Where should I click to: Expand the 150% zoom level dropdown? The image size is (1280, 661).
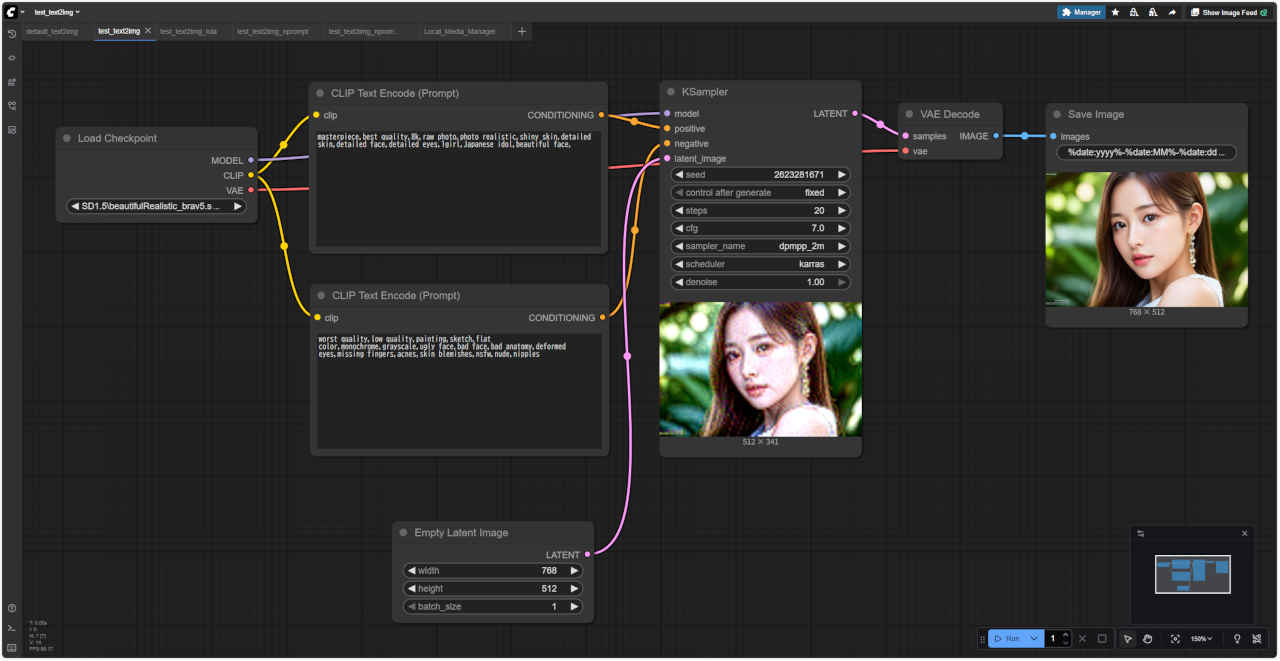pyautogui.click(x=1201, y=639)
